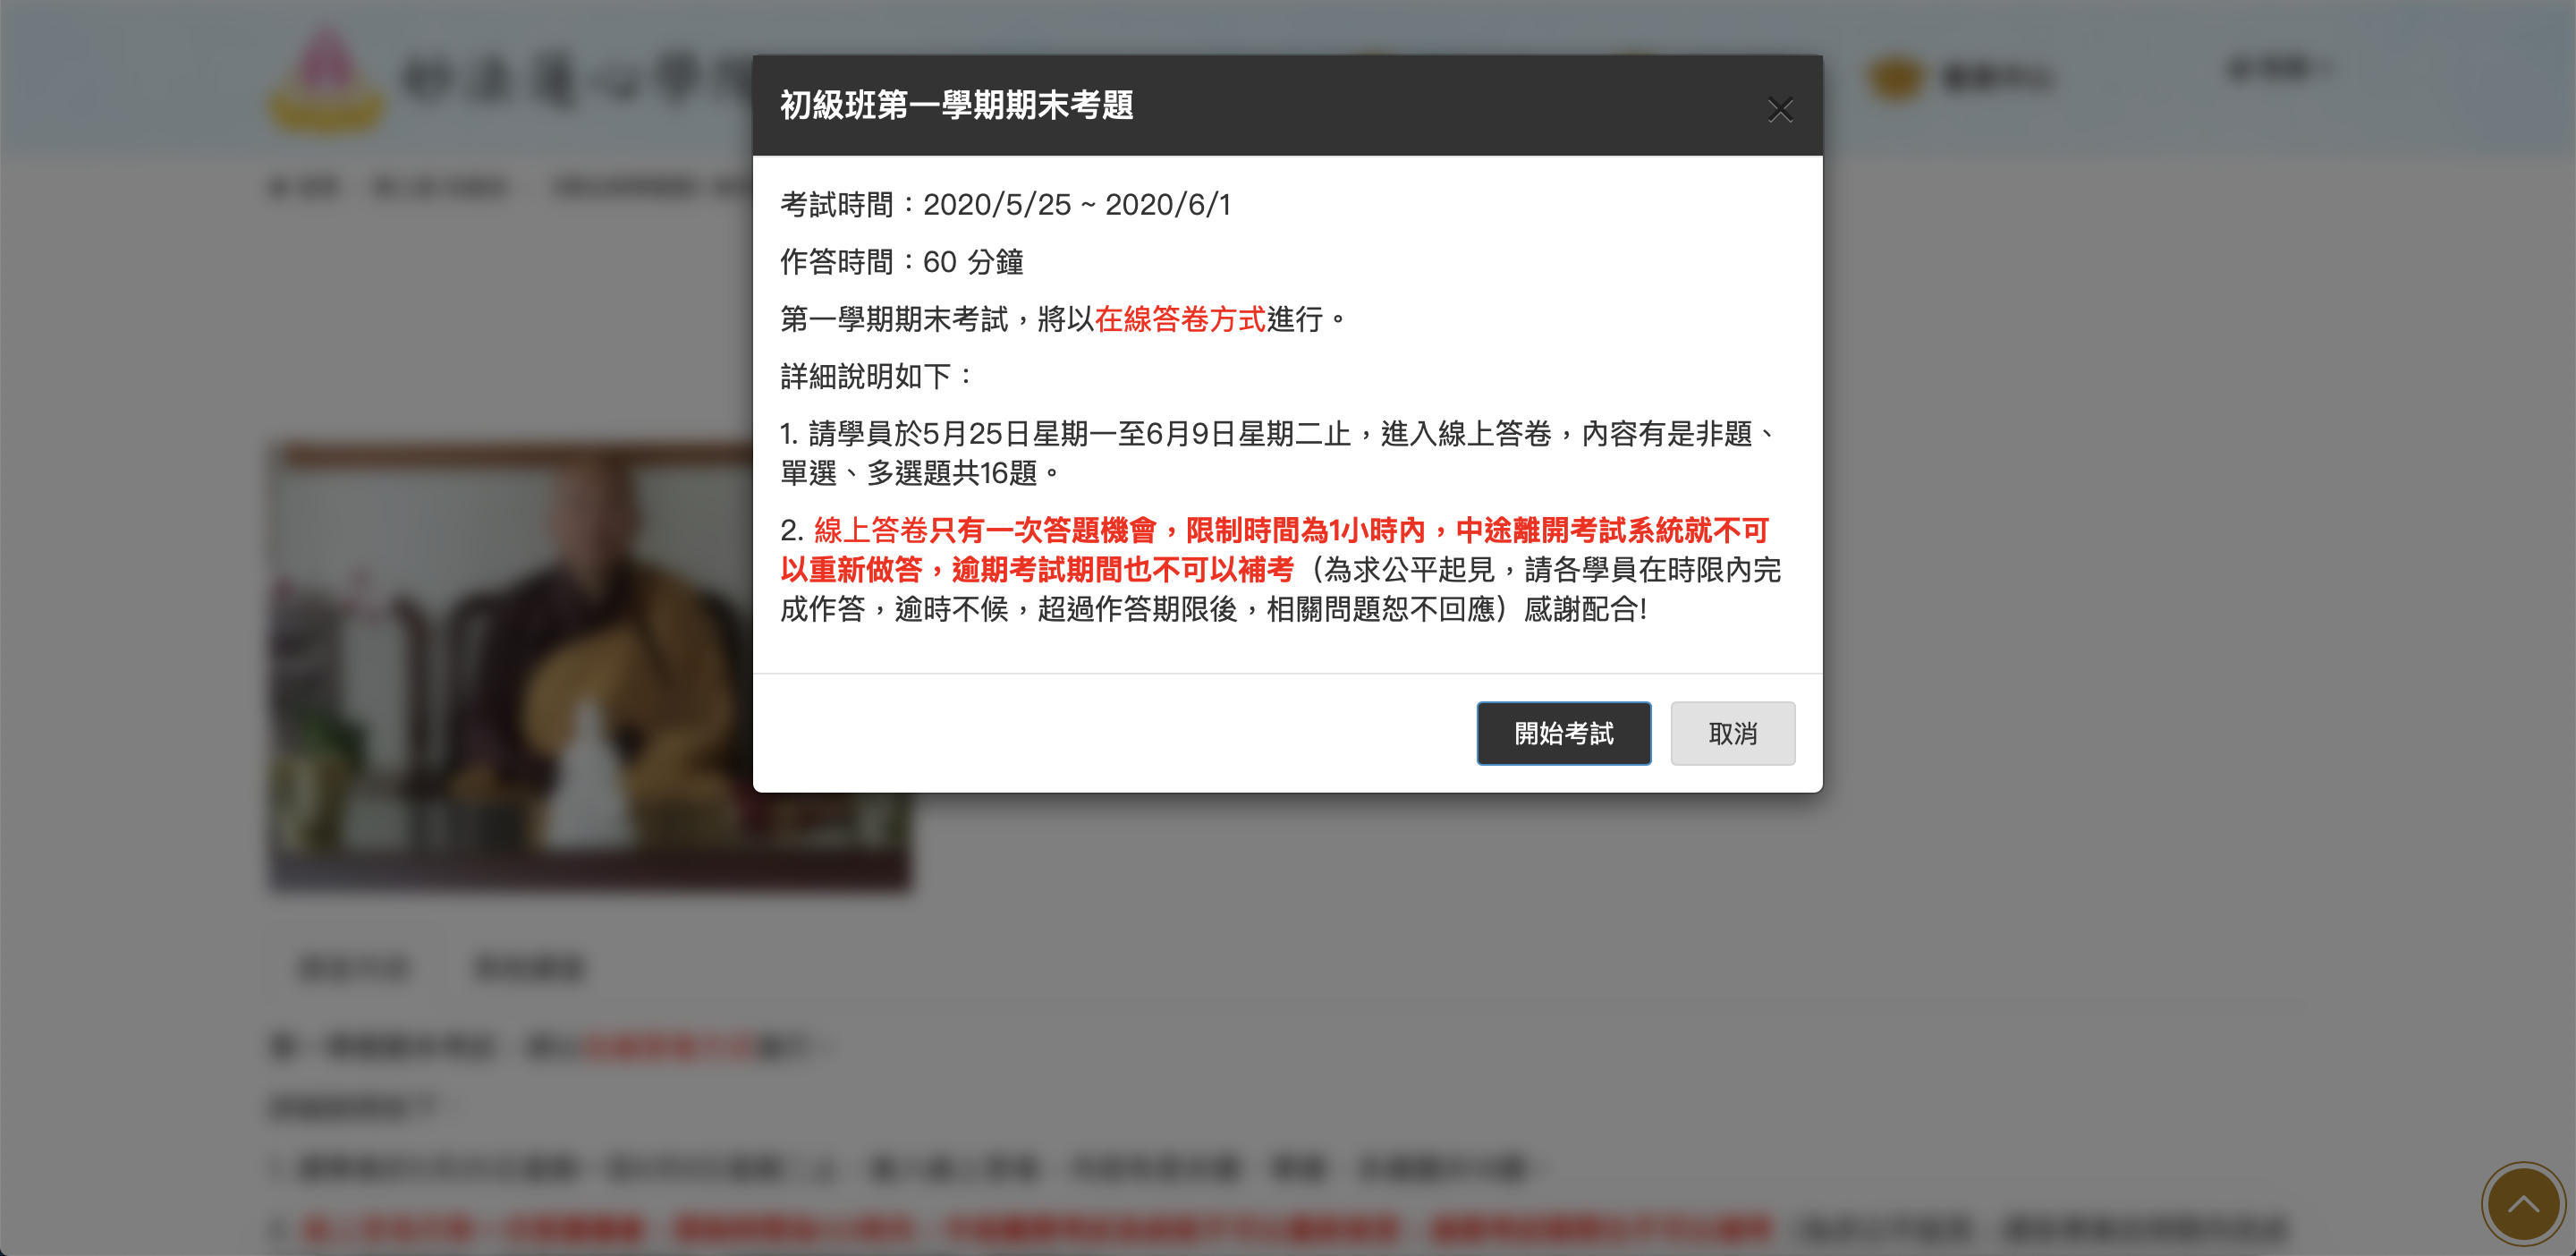Click the blurred lotus logo icon
The image size is (2576, 1256).
click(325, 80)
